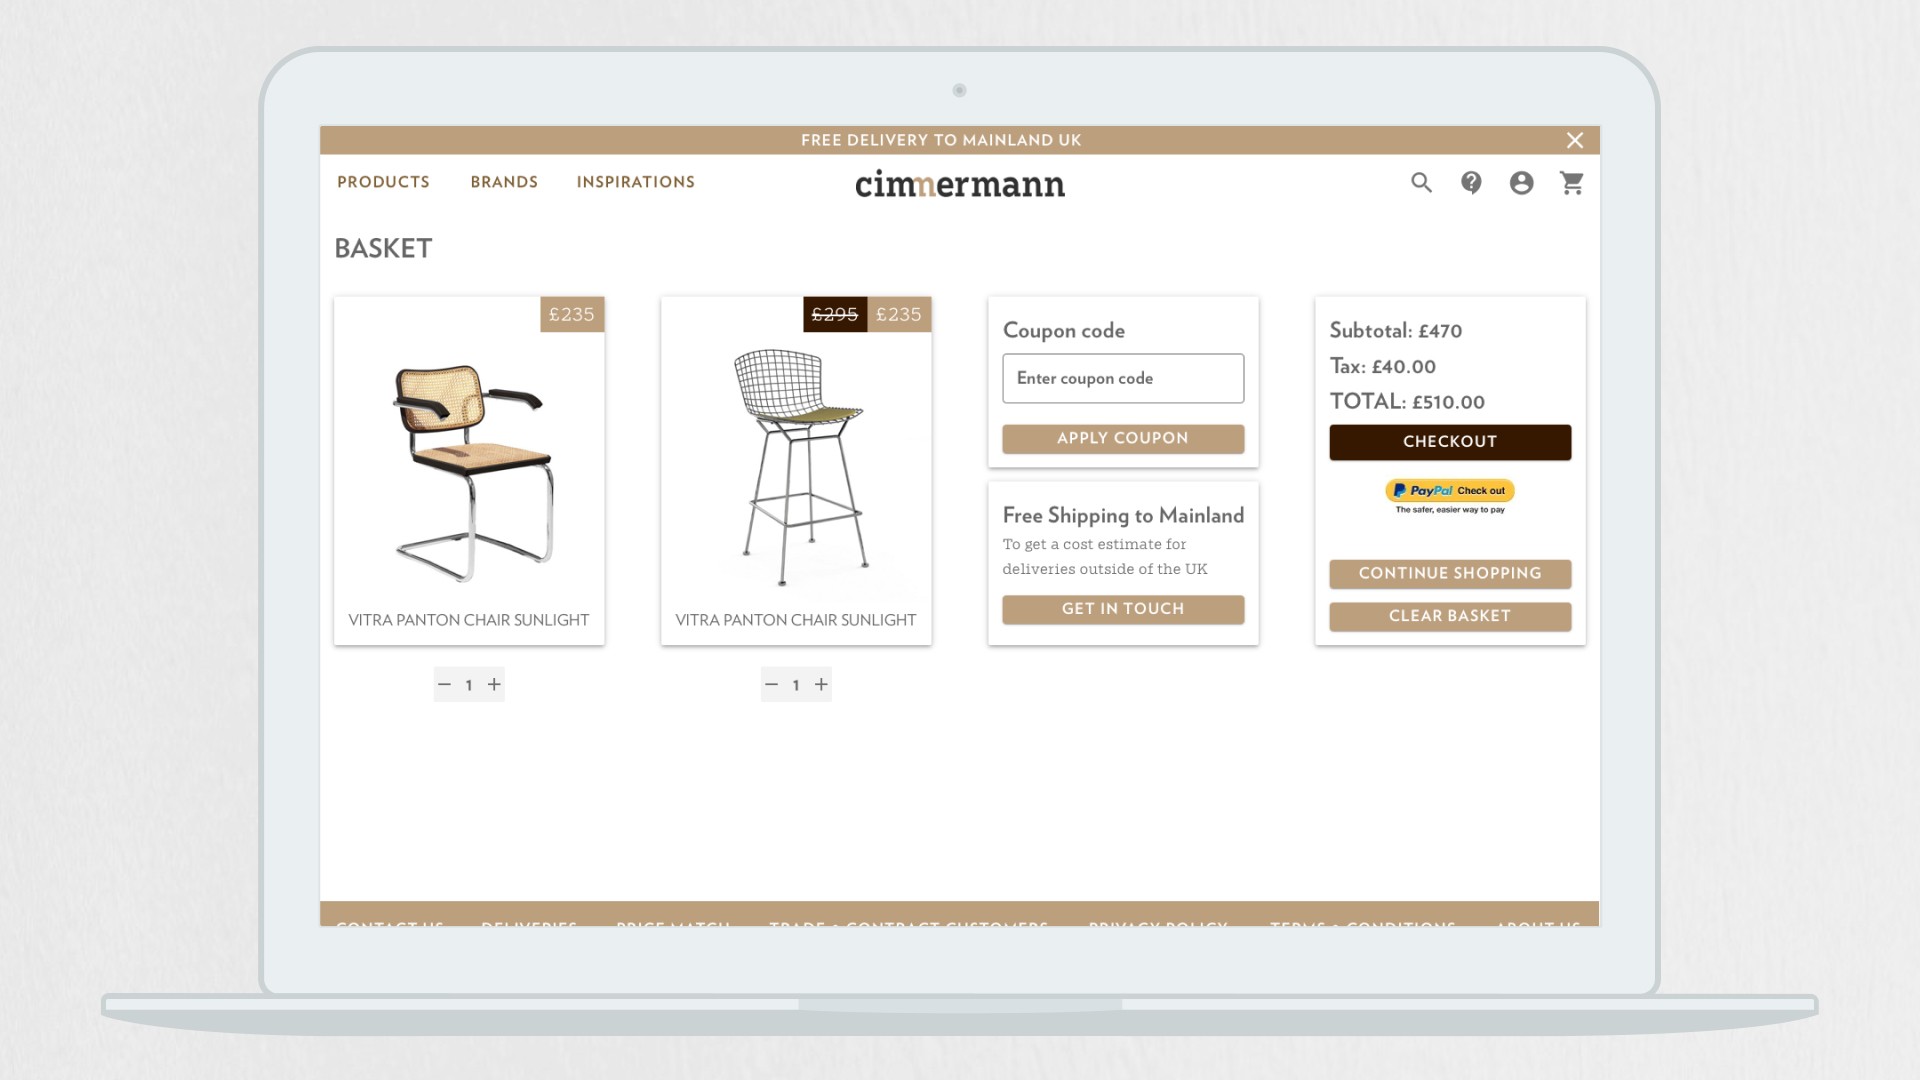Screen dimensions: 1920x1080
Task: Proceed with the Checkout button
Action: pos(1450,442)
